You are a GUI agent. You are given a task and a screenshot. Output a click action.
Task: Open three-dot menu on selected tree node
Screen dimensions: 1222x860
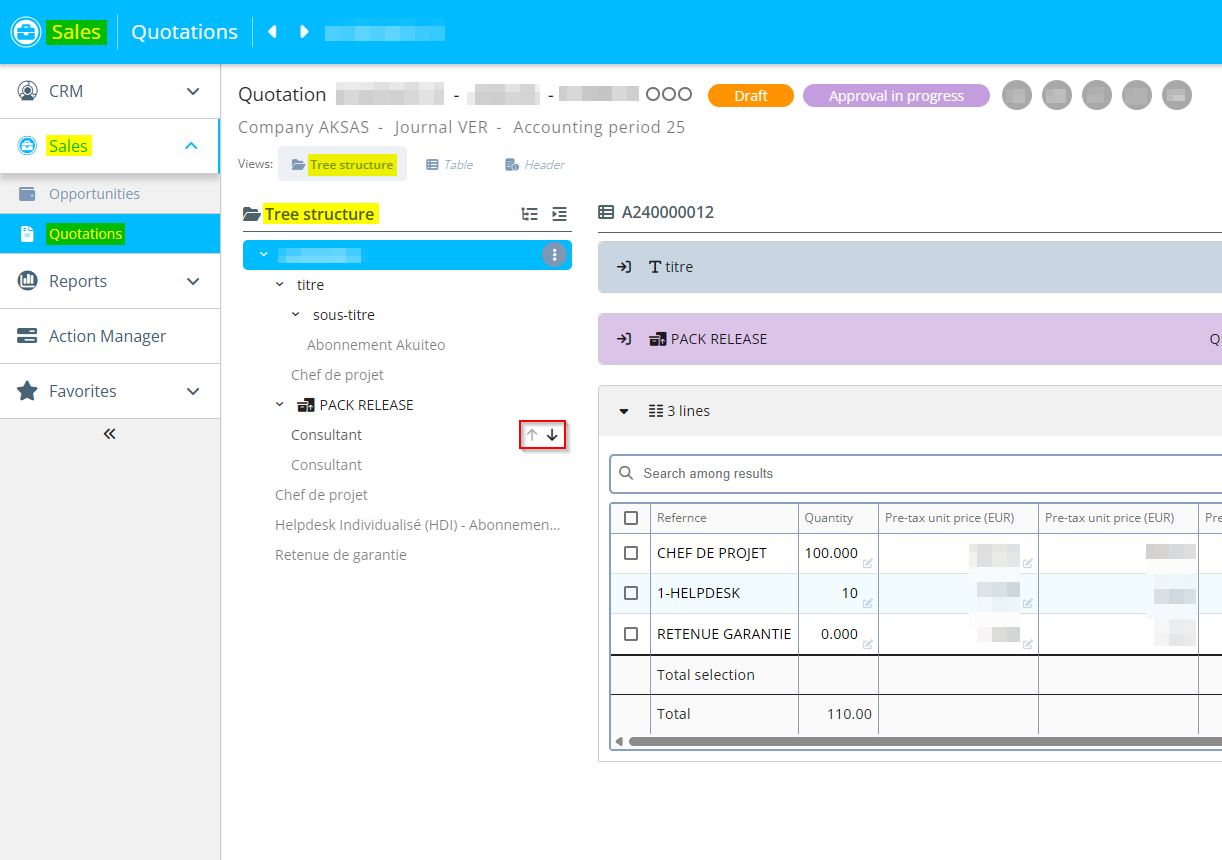tap(554, 255)
